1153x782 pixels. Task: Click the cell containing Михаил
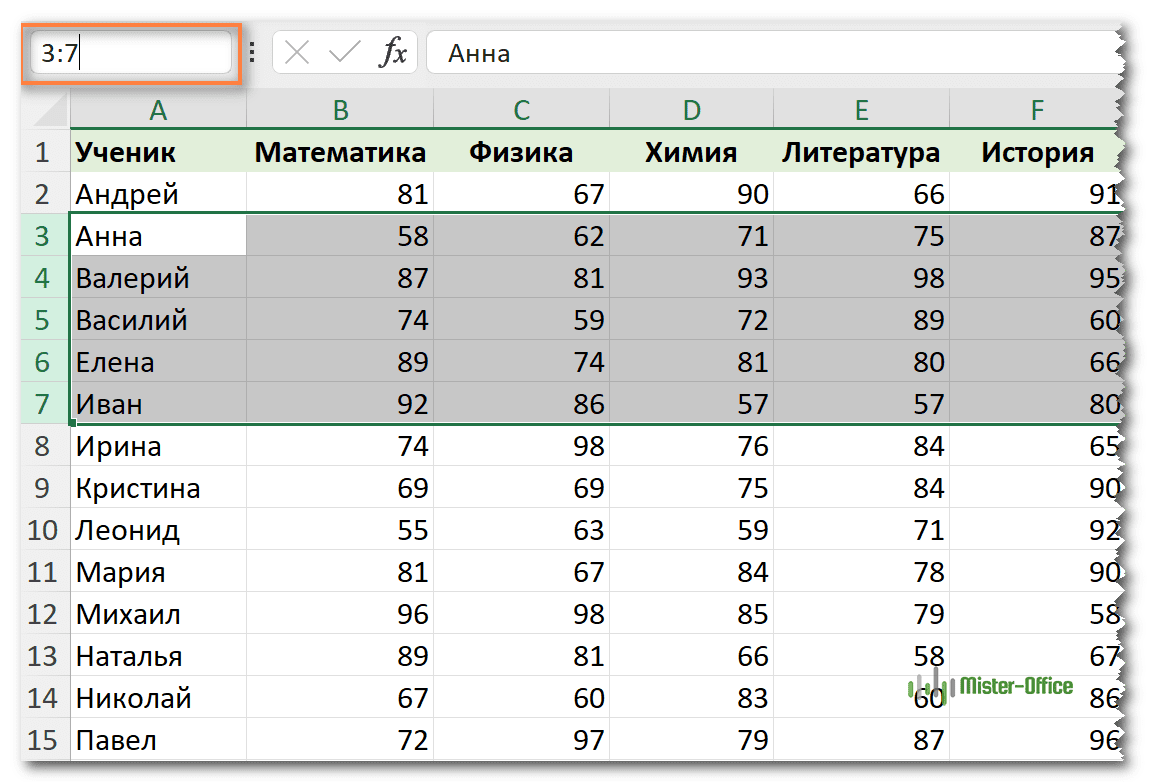158,614
